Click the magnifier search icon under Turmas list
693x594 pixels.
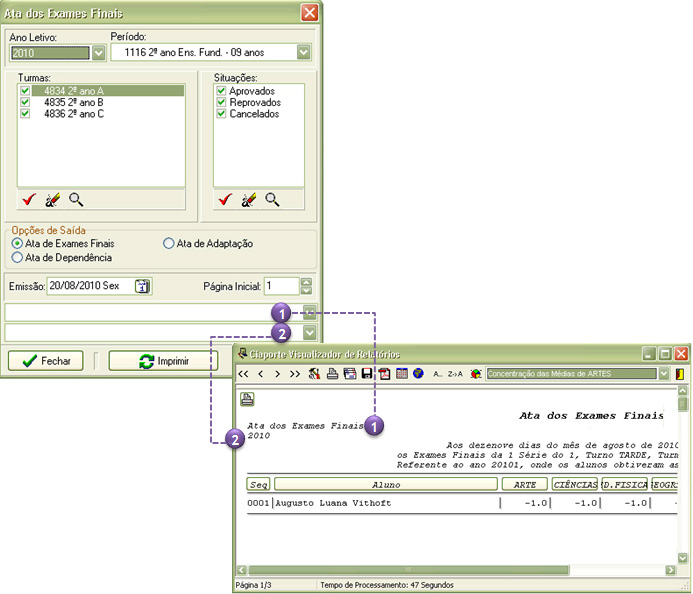click(x=76, y=200)
